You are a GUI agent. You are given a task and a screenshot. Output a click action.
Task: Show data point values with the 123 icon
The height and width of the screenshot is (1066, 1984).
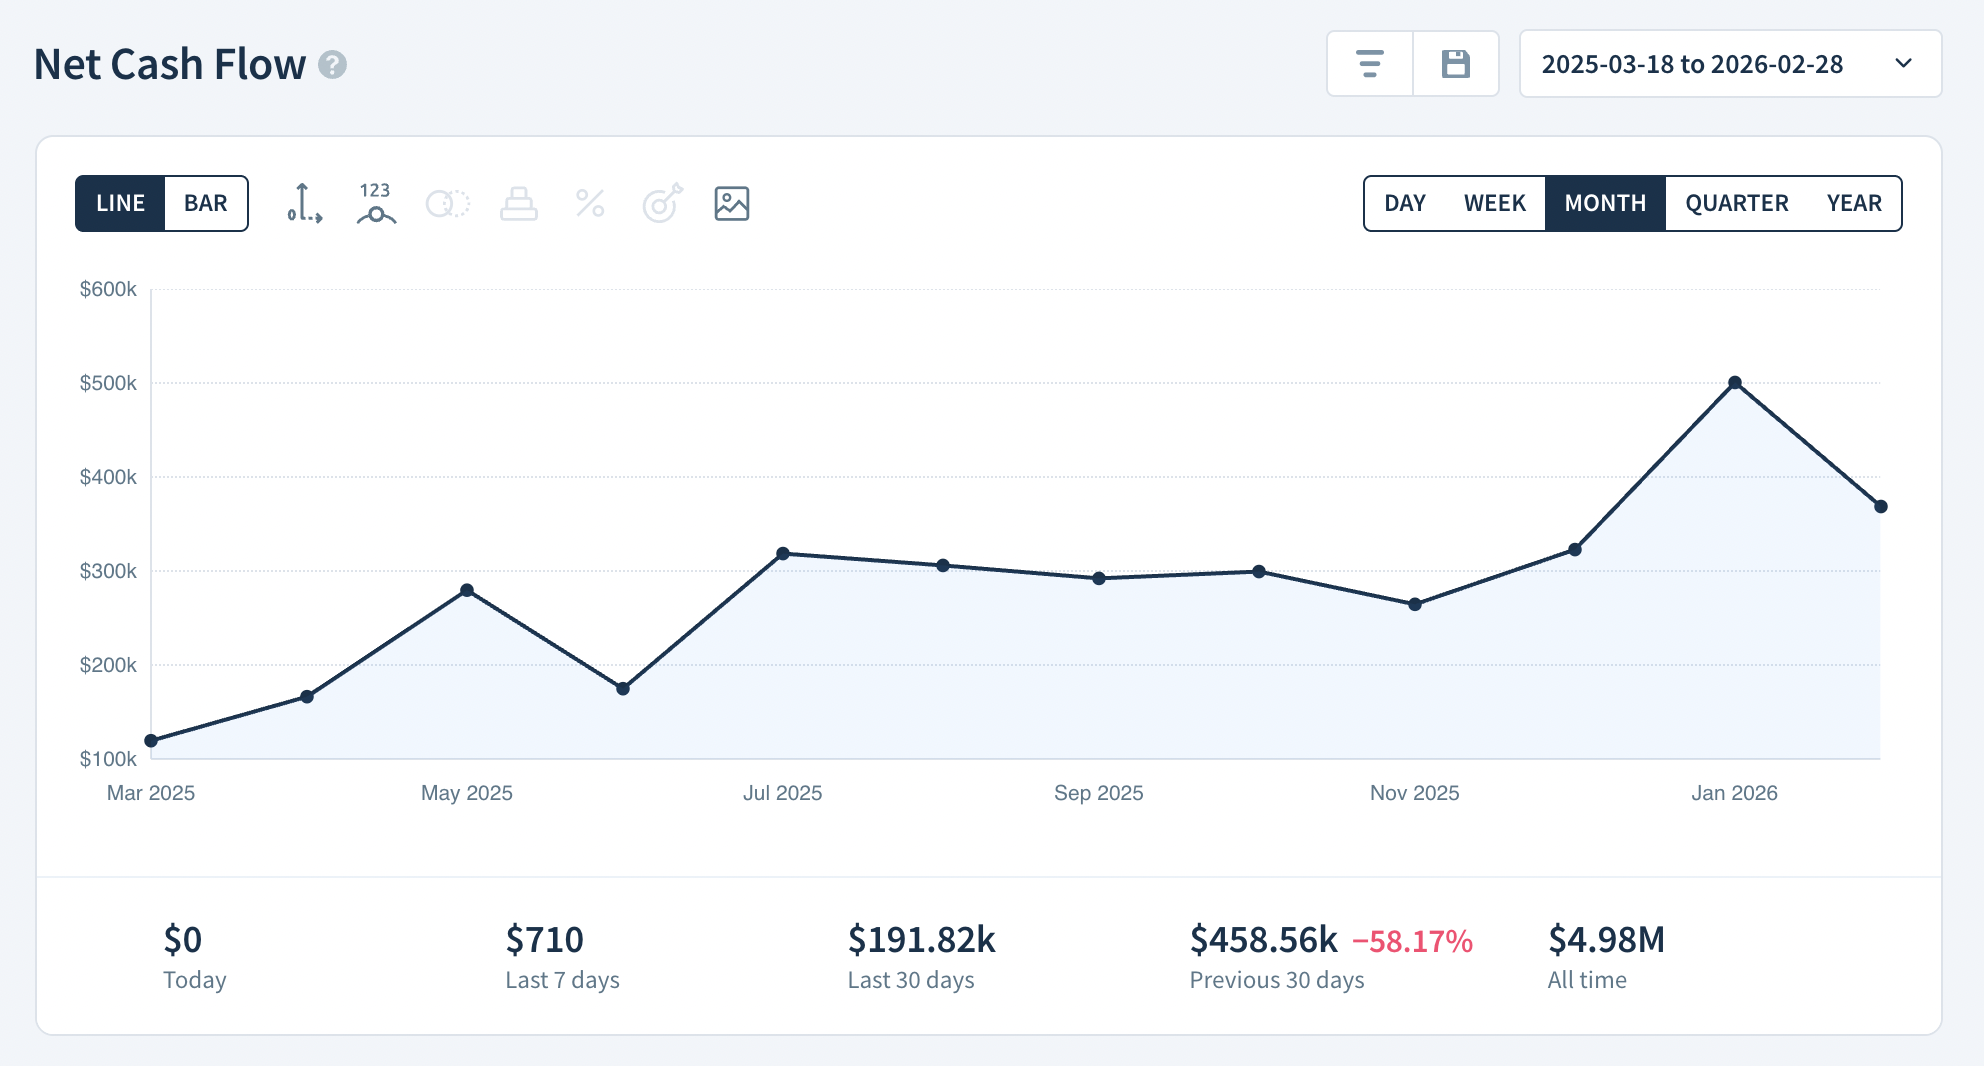[x=374, y=203]
